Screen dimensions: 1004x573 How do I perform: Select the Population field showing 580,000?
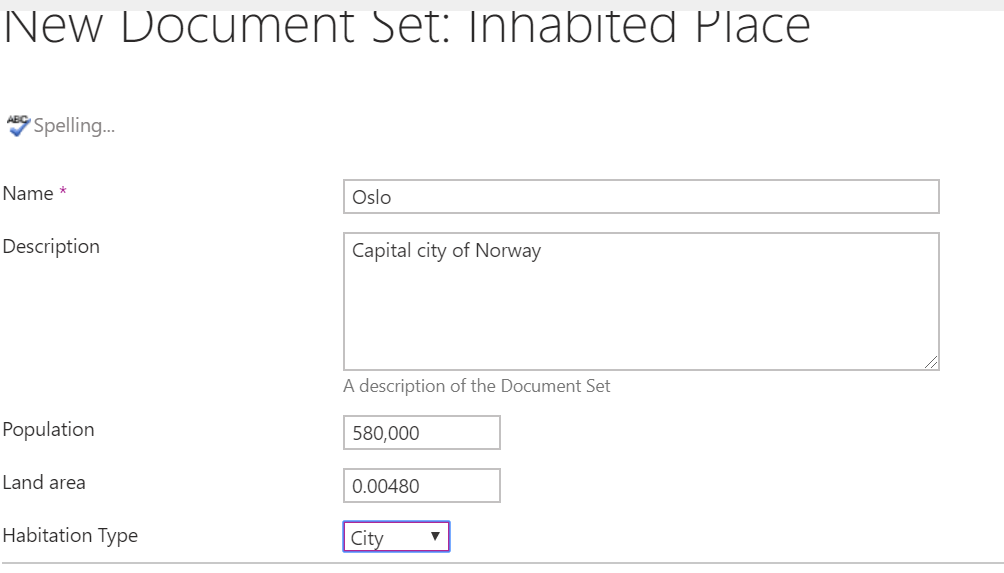click(421, 433)
